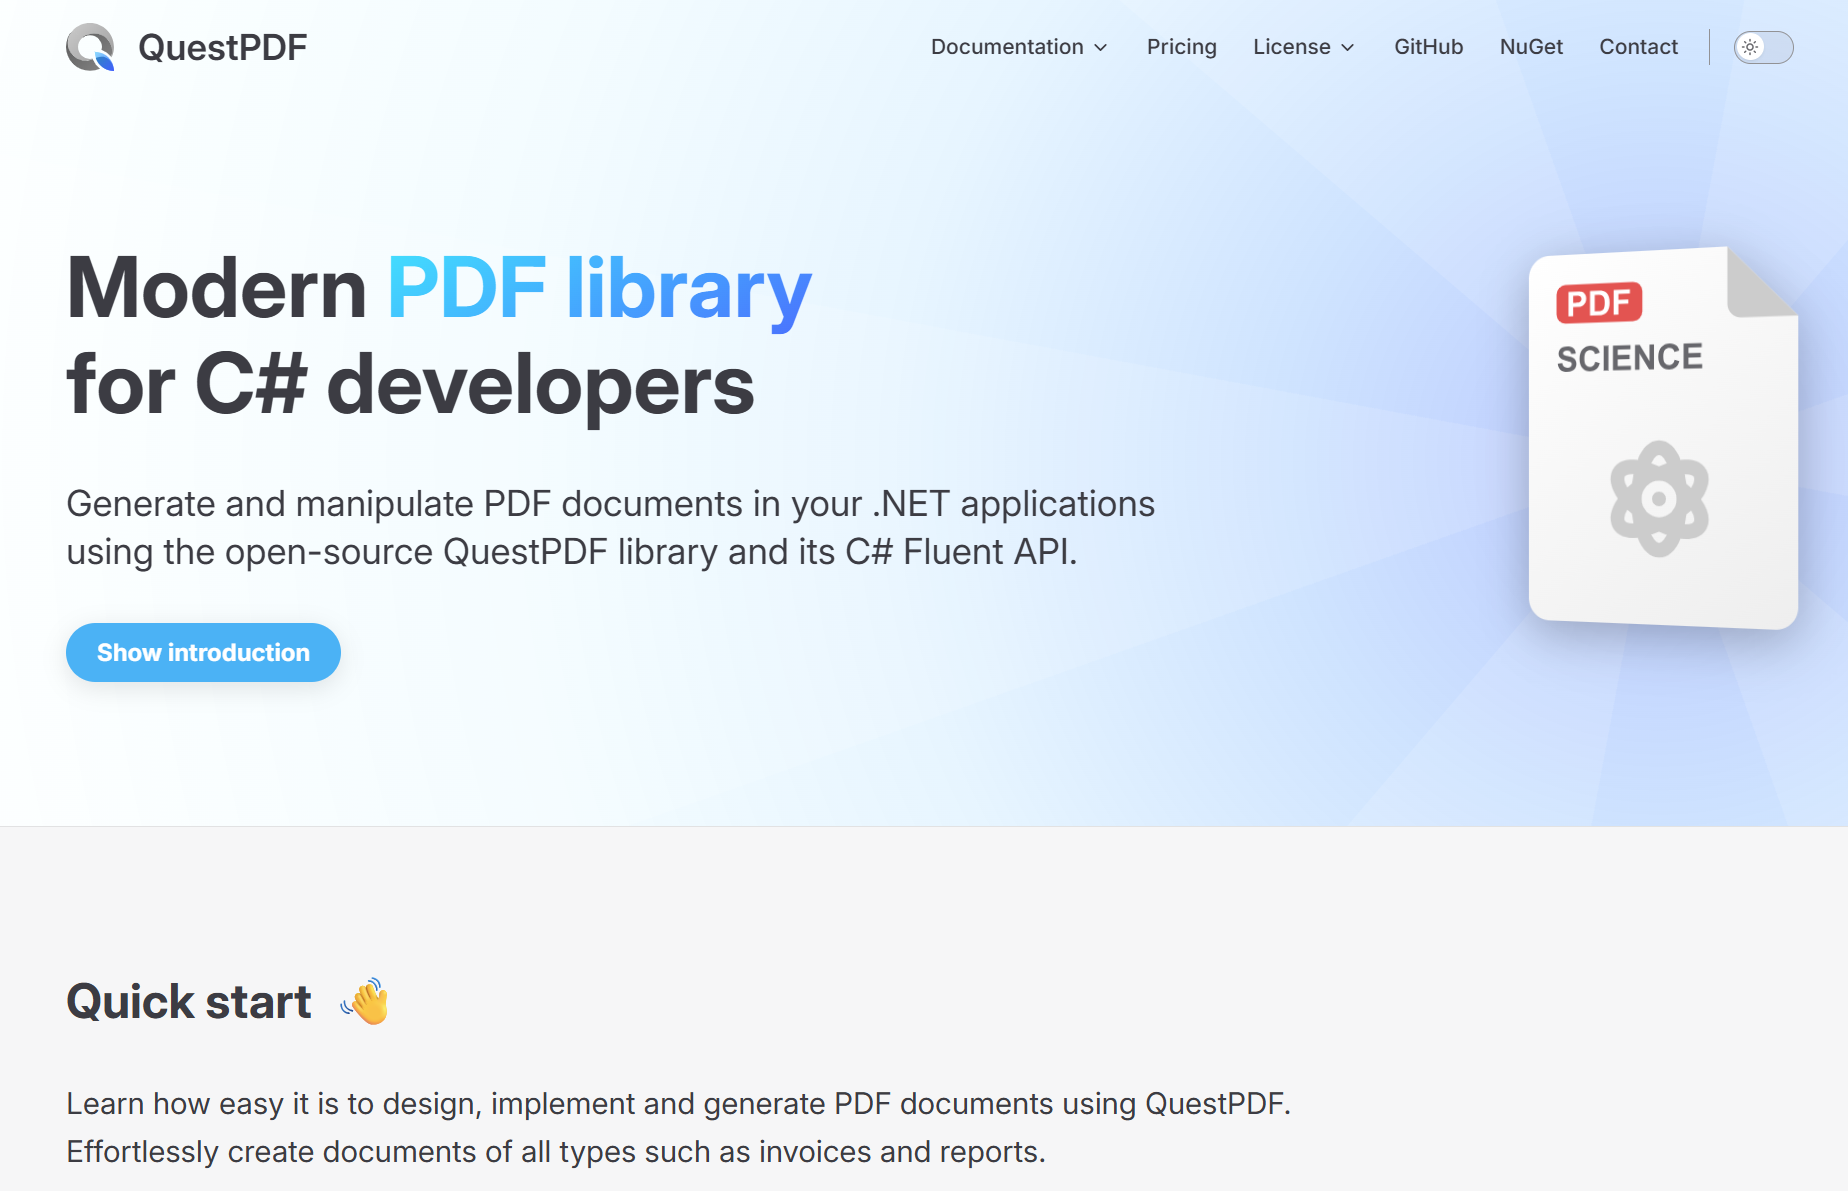Click the waving hand emoji

pyautogui.click(x=365, y=1001)
